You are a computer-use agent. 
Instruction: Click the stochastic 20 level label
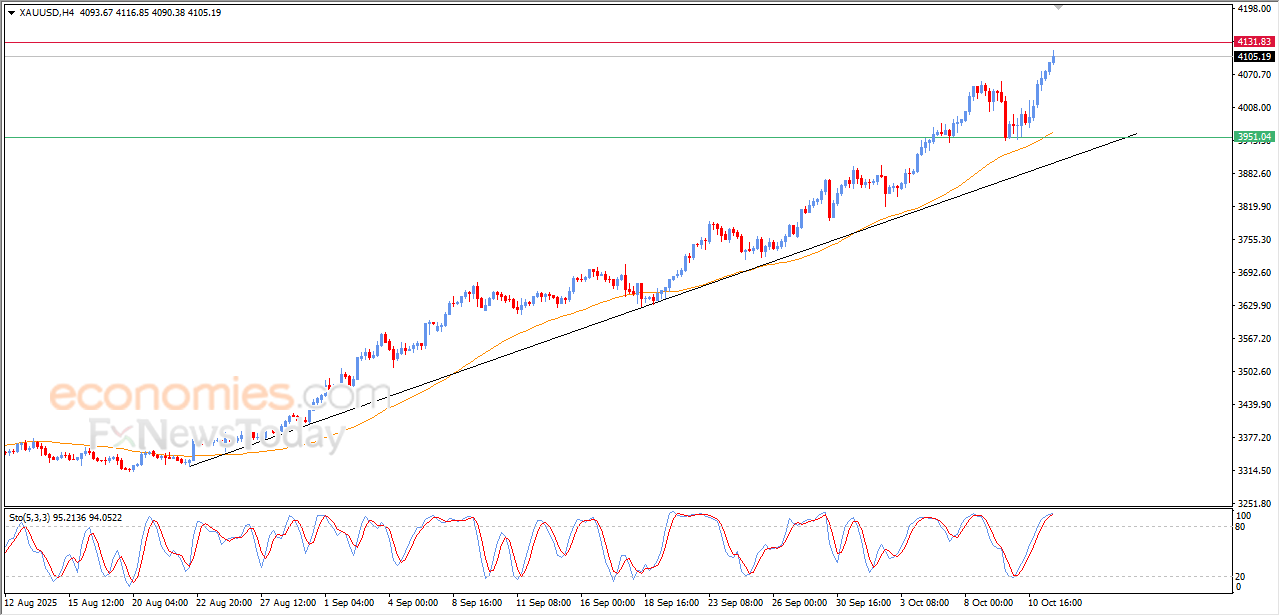[1242, 575]
